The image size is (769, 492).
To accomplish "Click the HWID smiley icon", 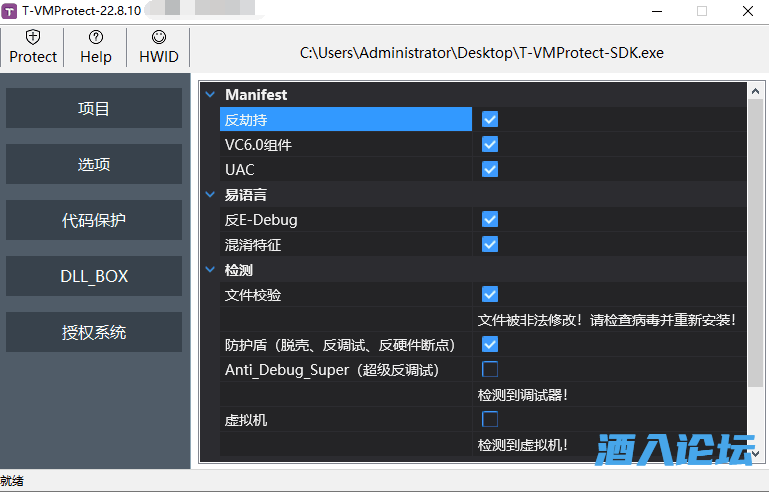I will 158,37.
